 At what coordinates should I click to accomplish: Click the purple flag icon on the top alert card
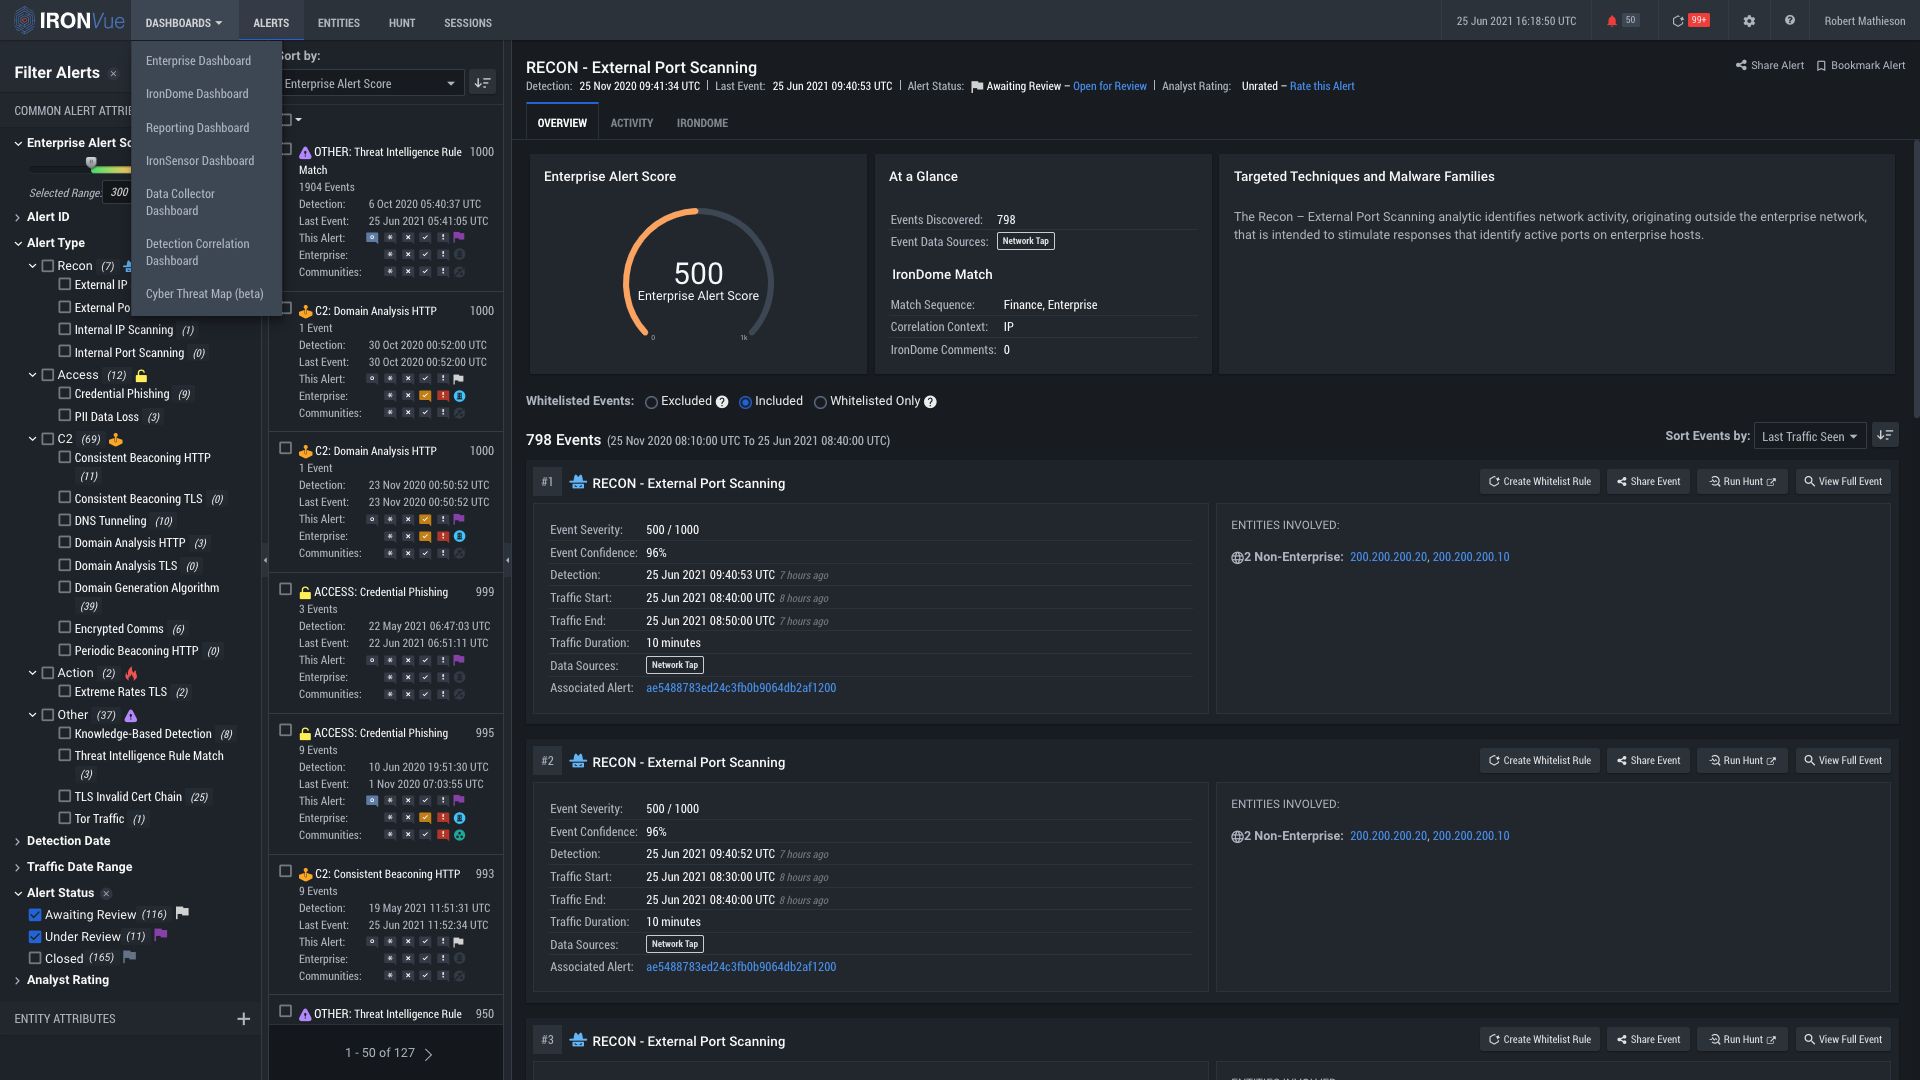click(x=458, y=238)
